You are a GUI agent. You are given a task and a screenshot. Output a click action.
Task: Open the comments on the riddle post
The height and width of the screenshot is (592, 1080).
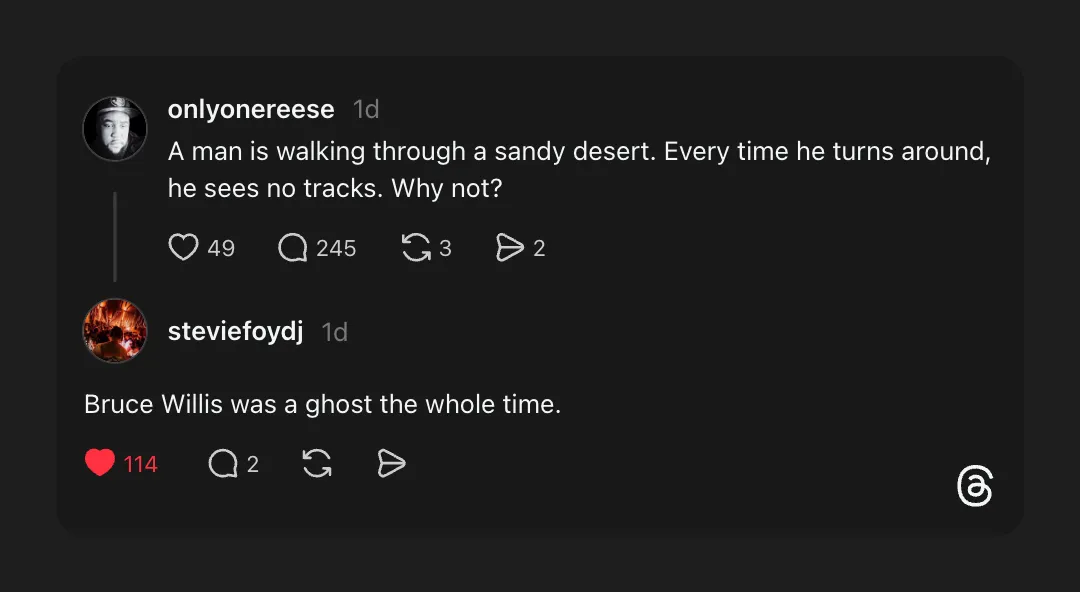coord(293,247)
